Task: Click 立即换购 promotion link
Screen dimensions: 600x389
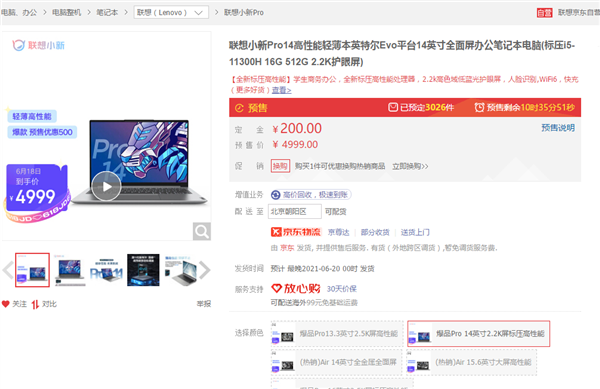Action: pyautogui.click(x=410, y=166)
